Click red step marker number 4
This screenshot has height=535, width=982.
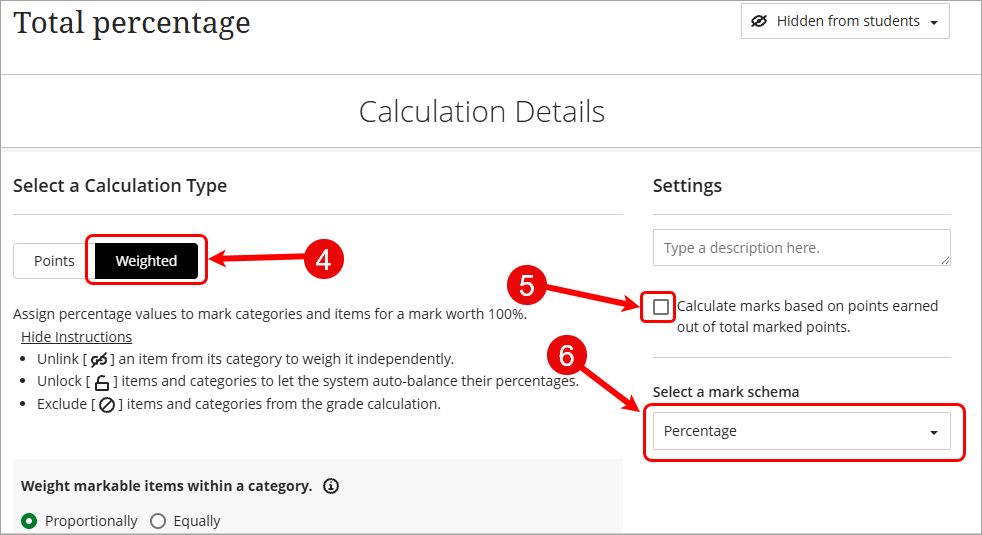[x=323, y=259]
